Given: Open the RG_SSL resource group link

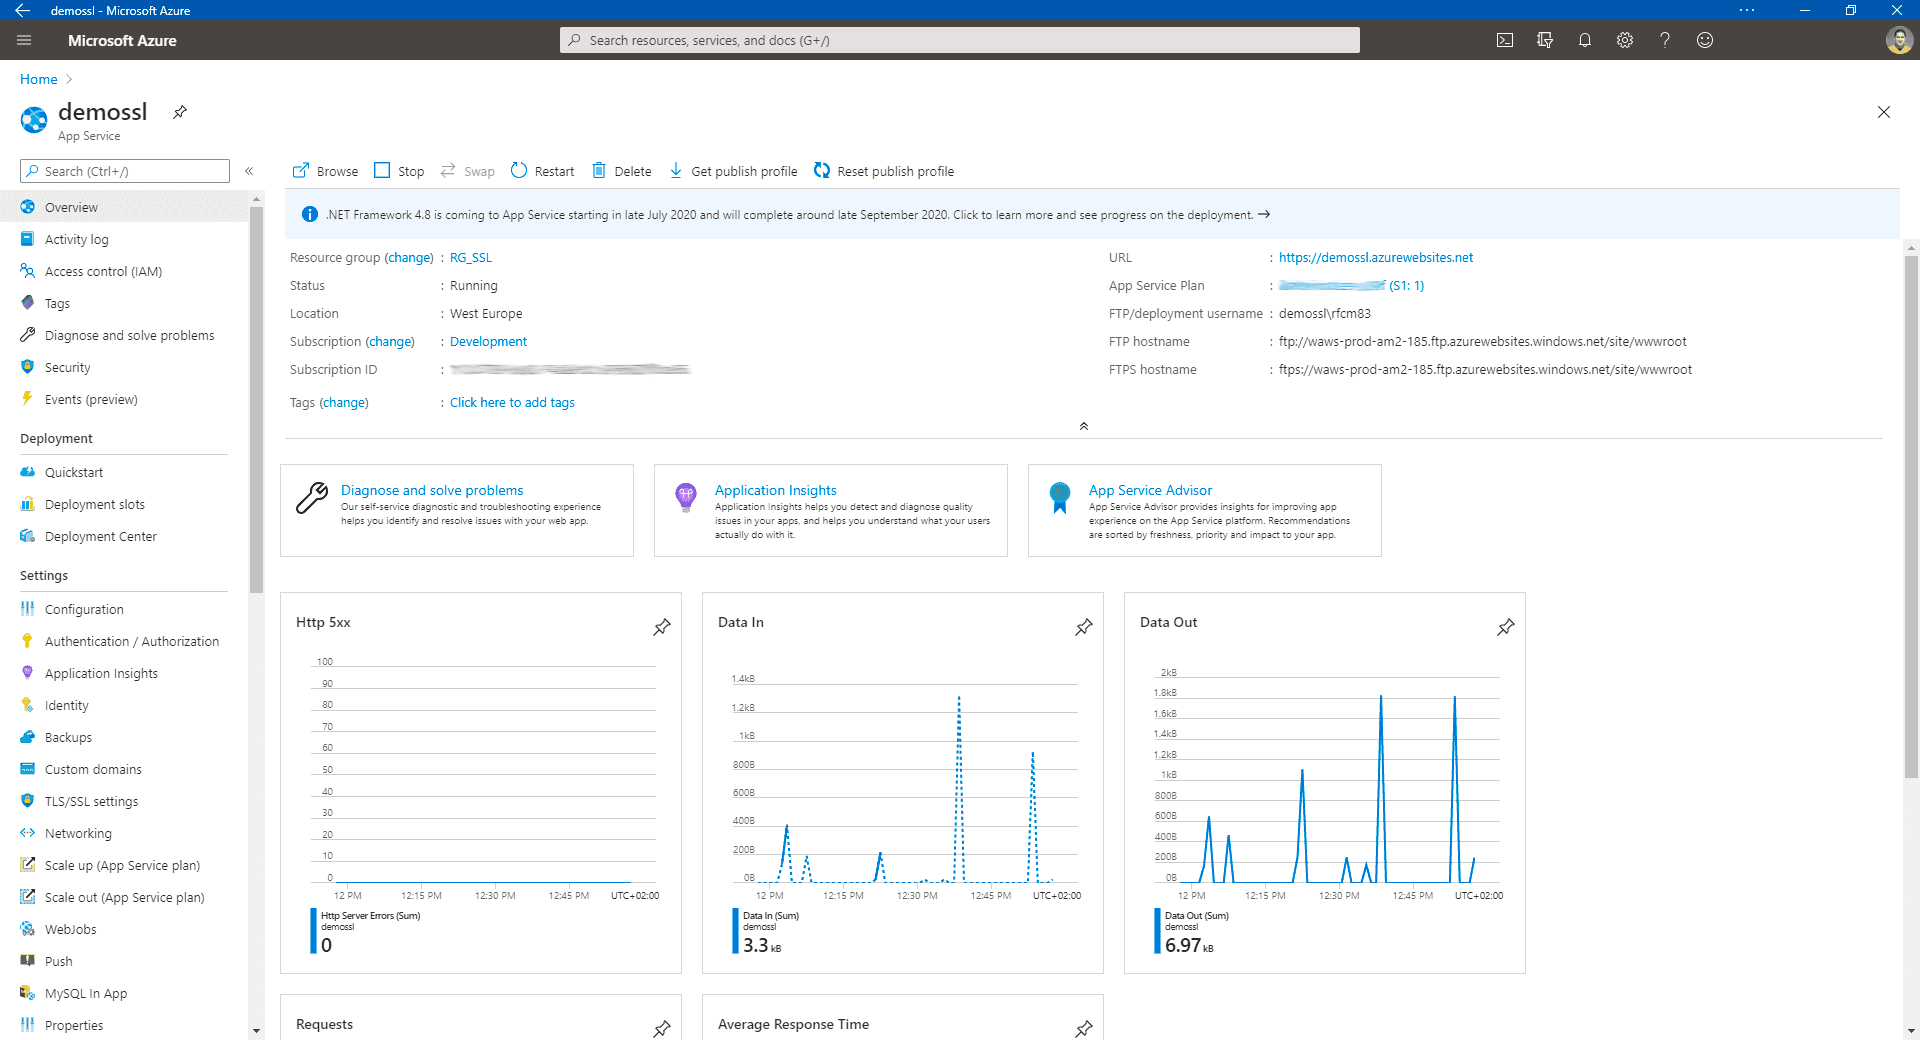Looking at the screenshot, I should [x=471, y=257].
